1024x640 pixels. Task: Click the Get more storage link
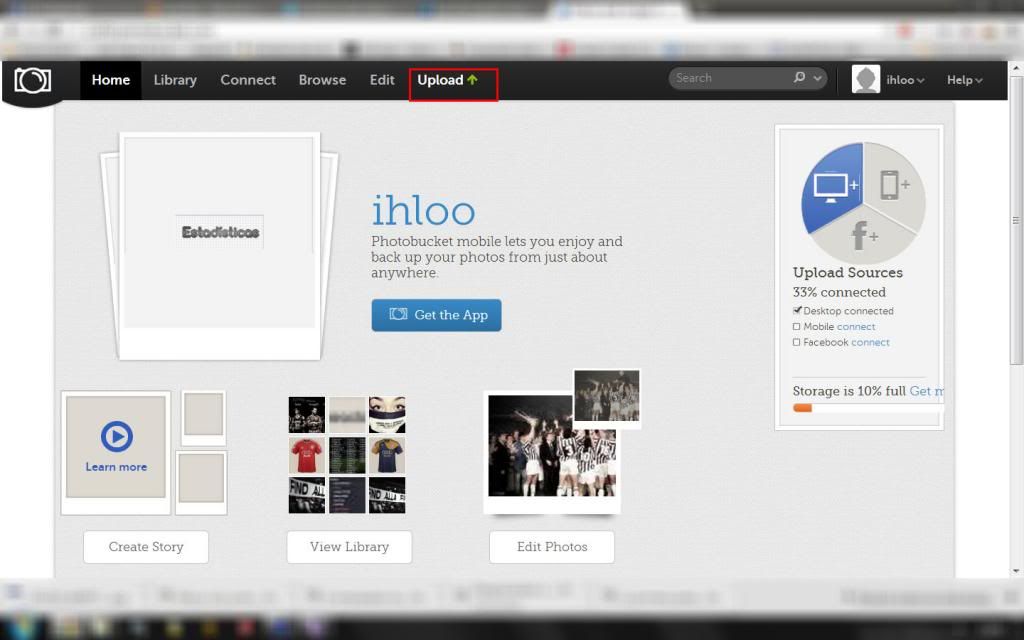click(x=927, y=391)
